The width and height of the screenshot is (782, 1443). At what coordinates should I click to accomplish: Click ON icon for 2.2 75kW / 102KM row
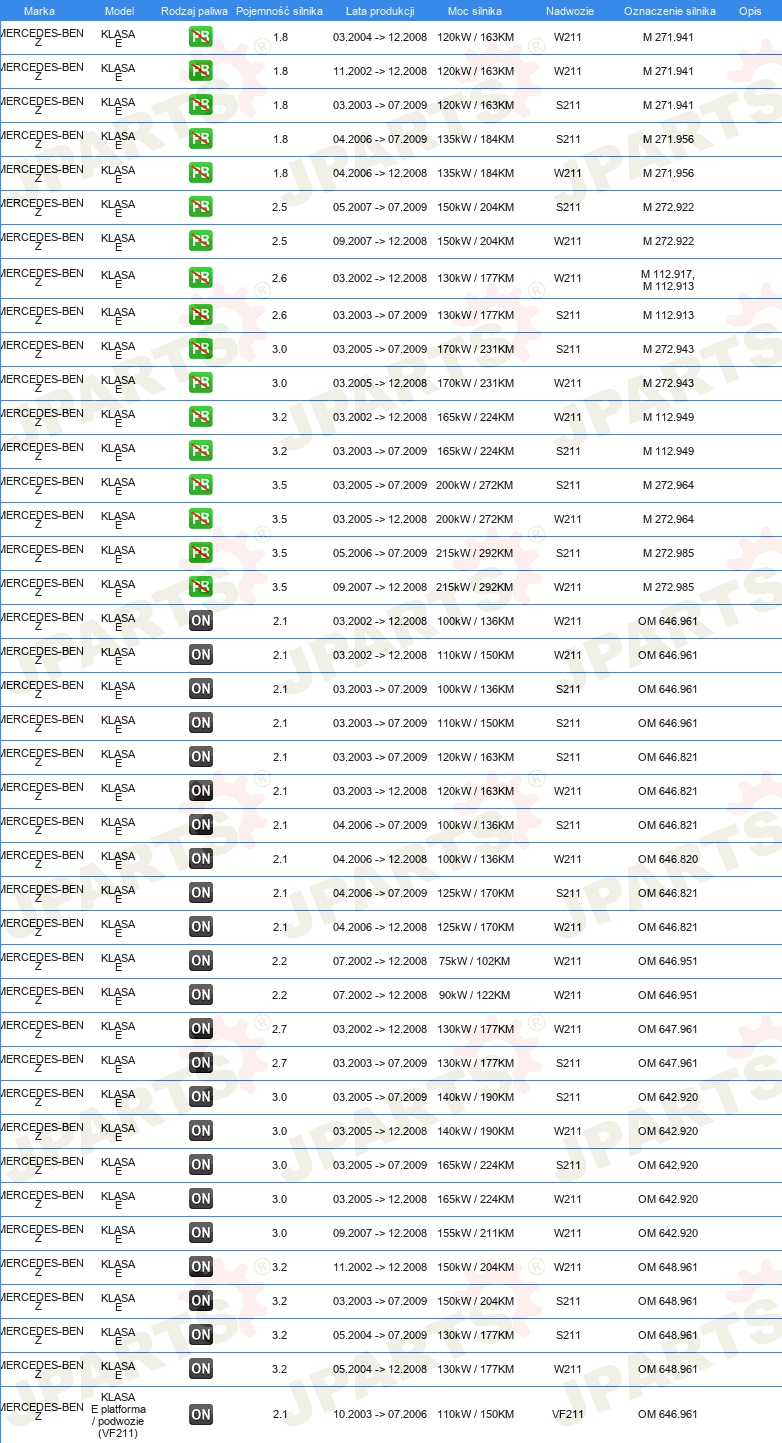(201, 962)
